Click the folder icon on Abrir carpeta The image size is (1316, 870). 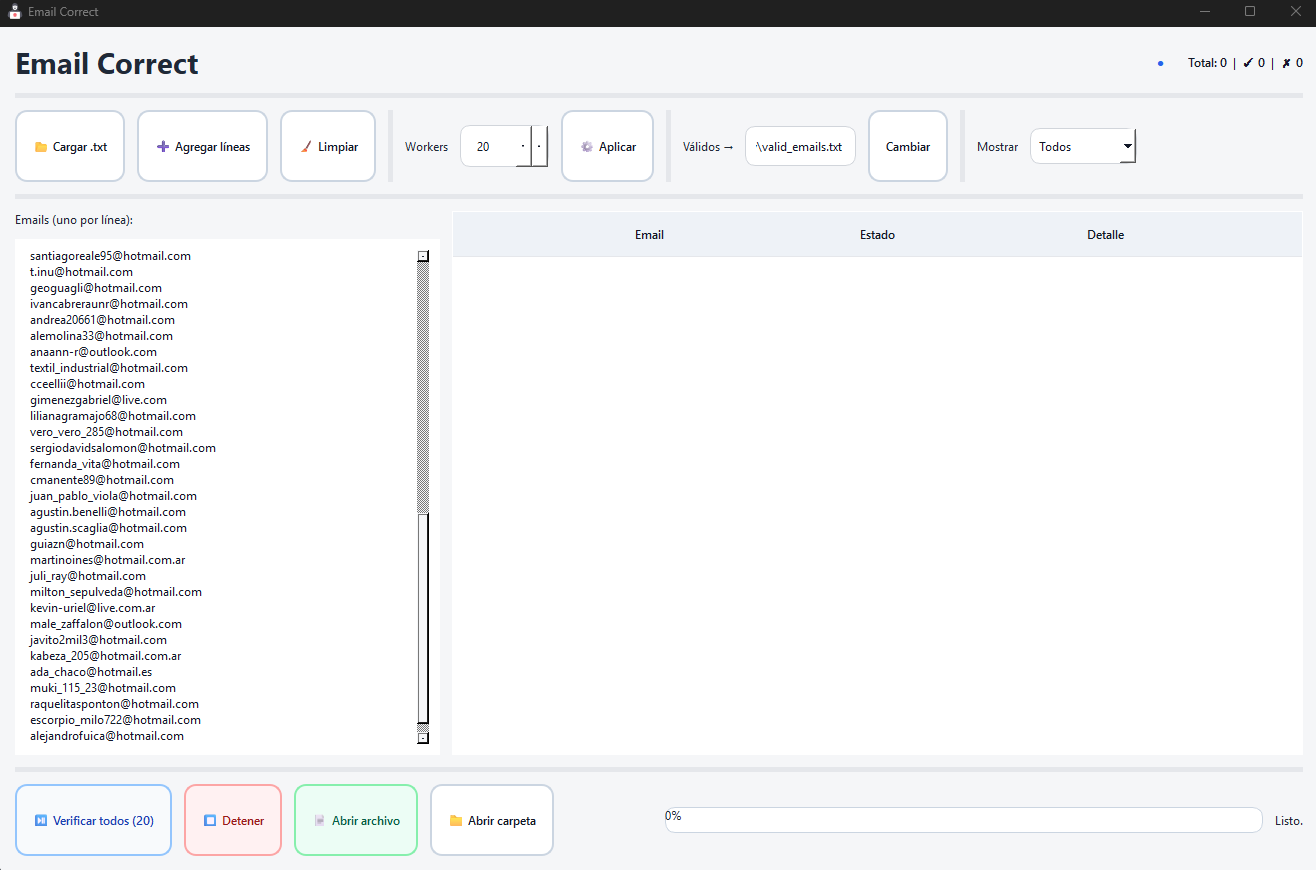pyautogui.click(x=456, y=821)
